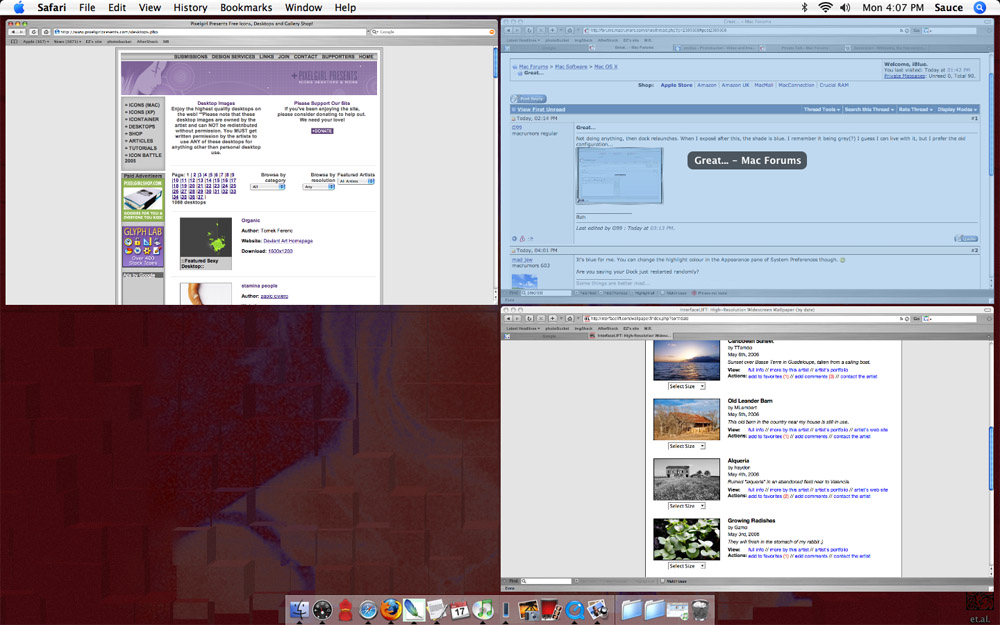Open the Bookmarks menu
This screenshot has width=1000, height=625.
tap(246, 8)
